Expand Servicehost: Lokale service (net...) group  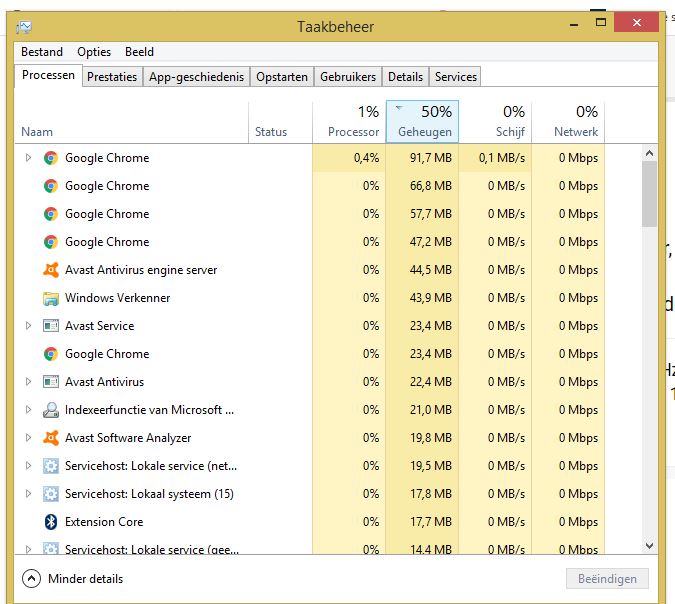point(28,466)
